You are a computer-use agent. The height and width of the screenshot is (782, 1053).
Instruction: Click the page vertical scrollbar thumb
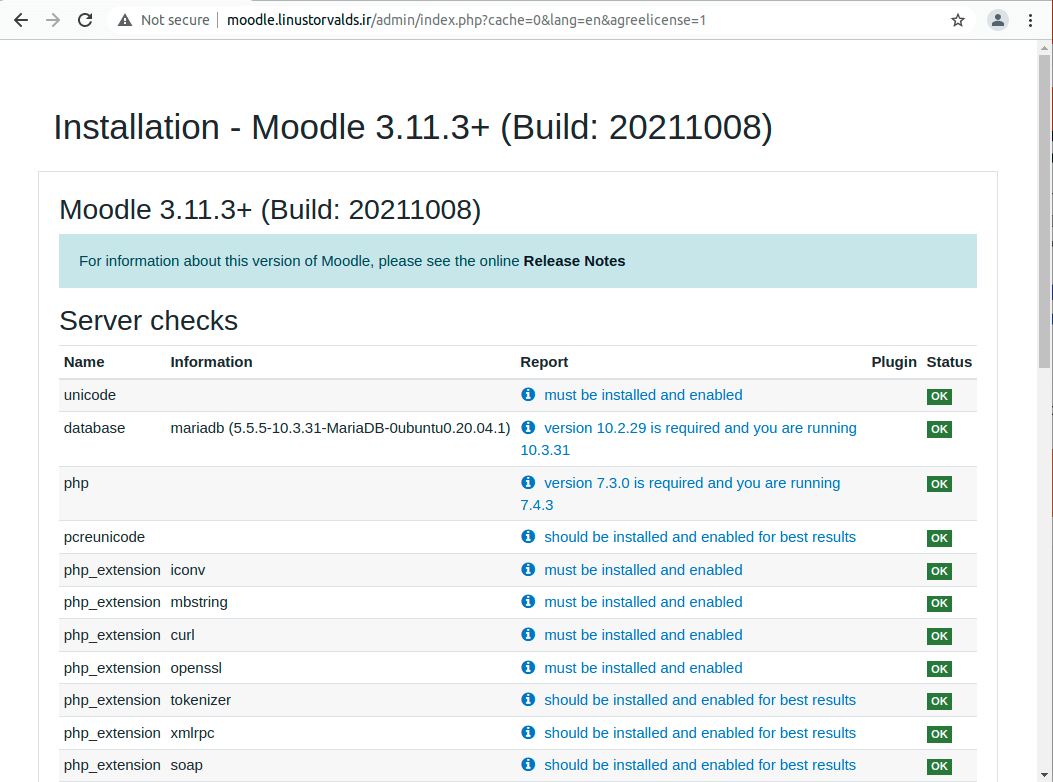pos(1044,212)
